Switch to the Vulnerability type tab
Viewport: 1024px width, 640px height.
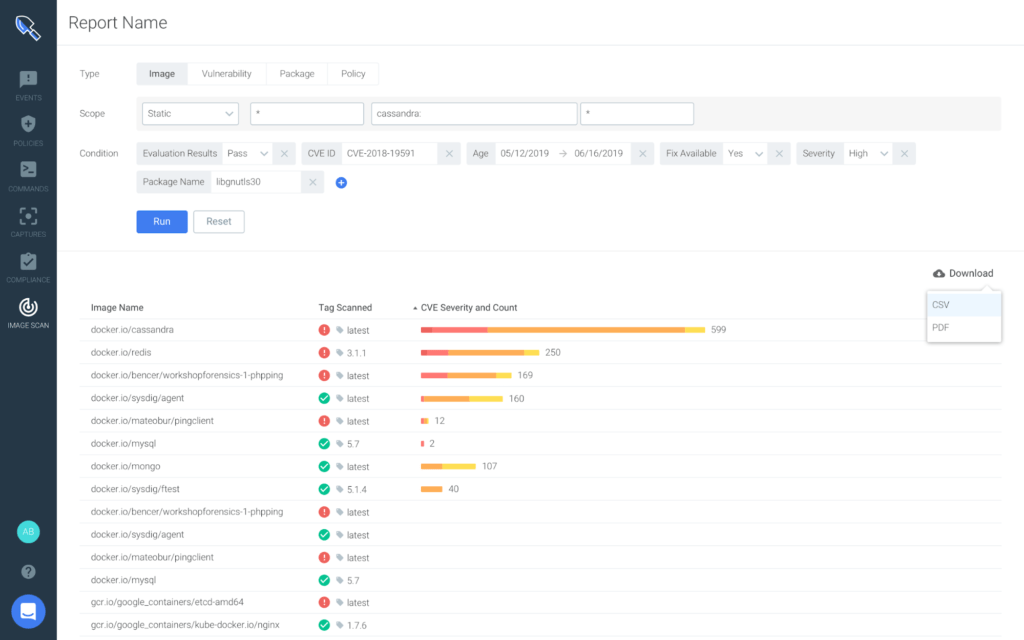coord(226,74)
